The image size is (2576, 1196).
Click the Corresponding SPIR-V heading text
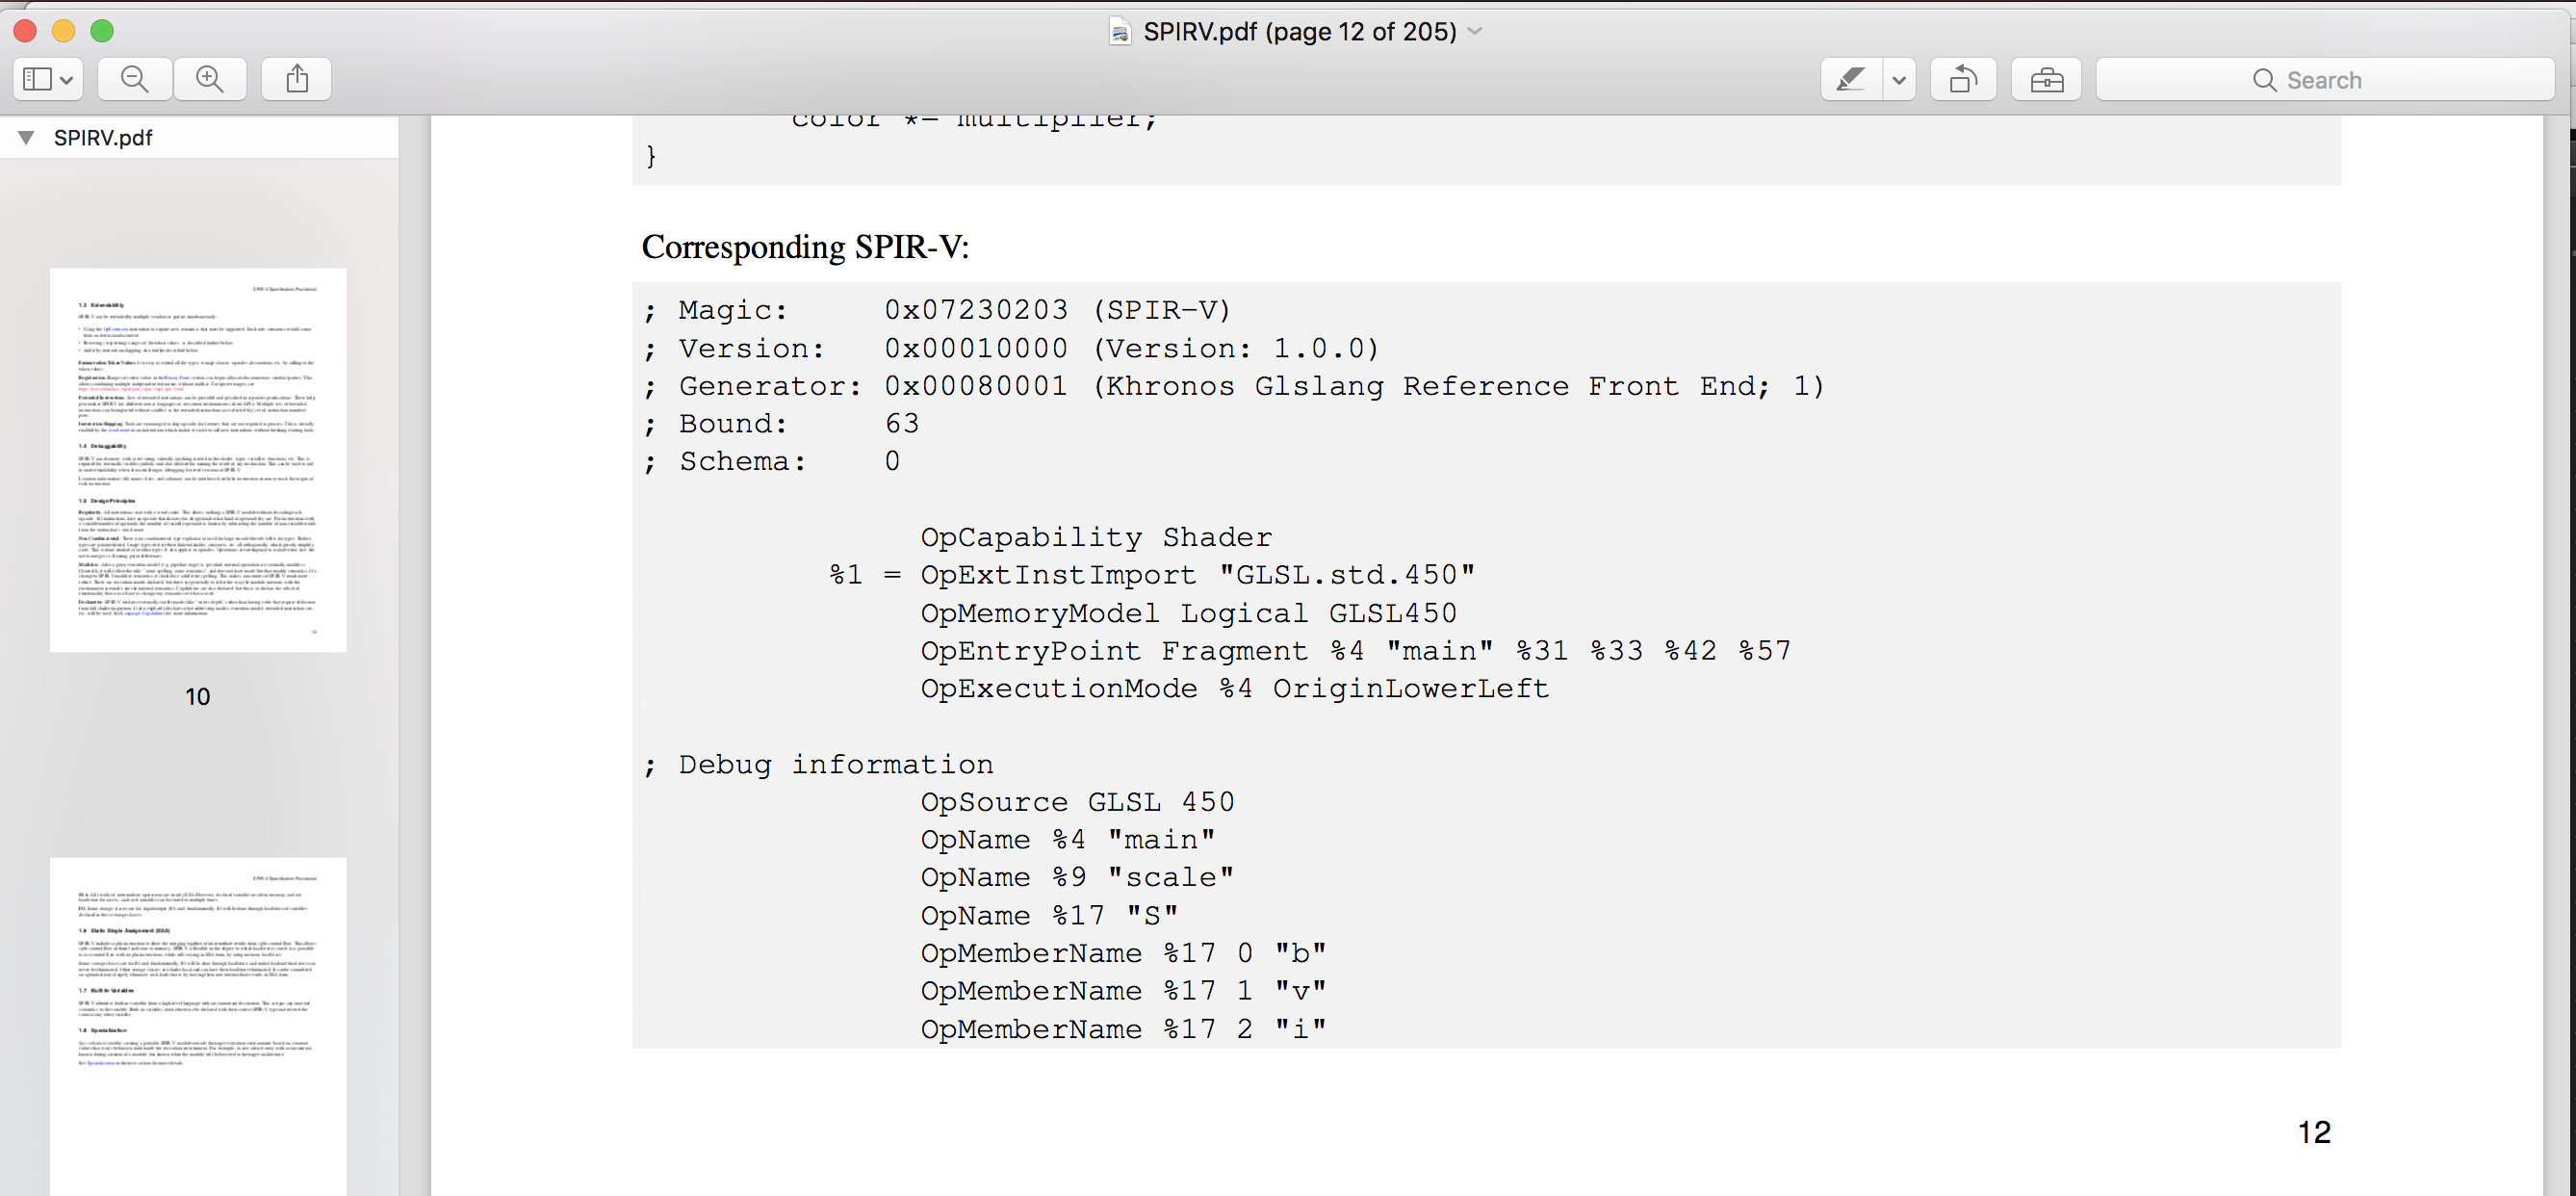click(x=806, y=247)
